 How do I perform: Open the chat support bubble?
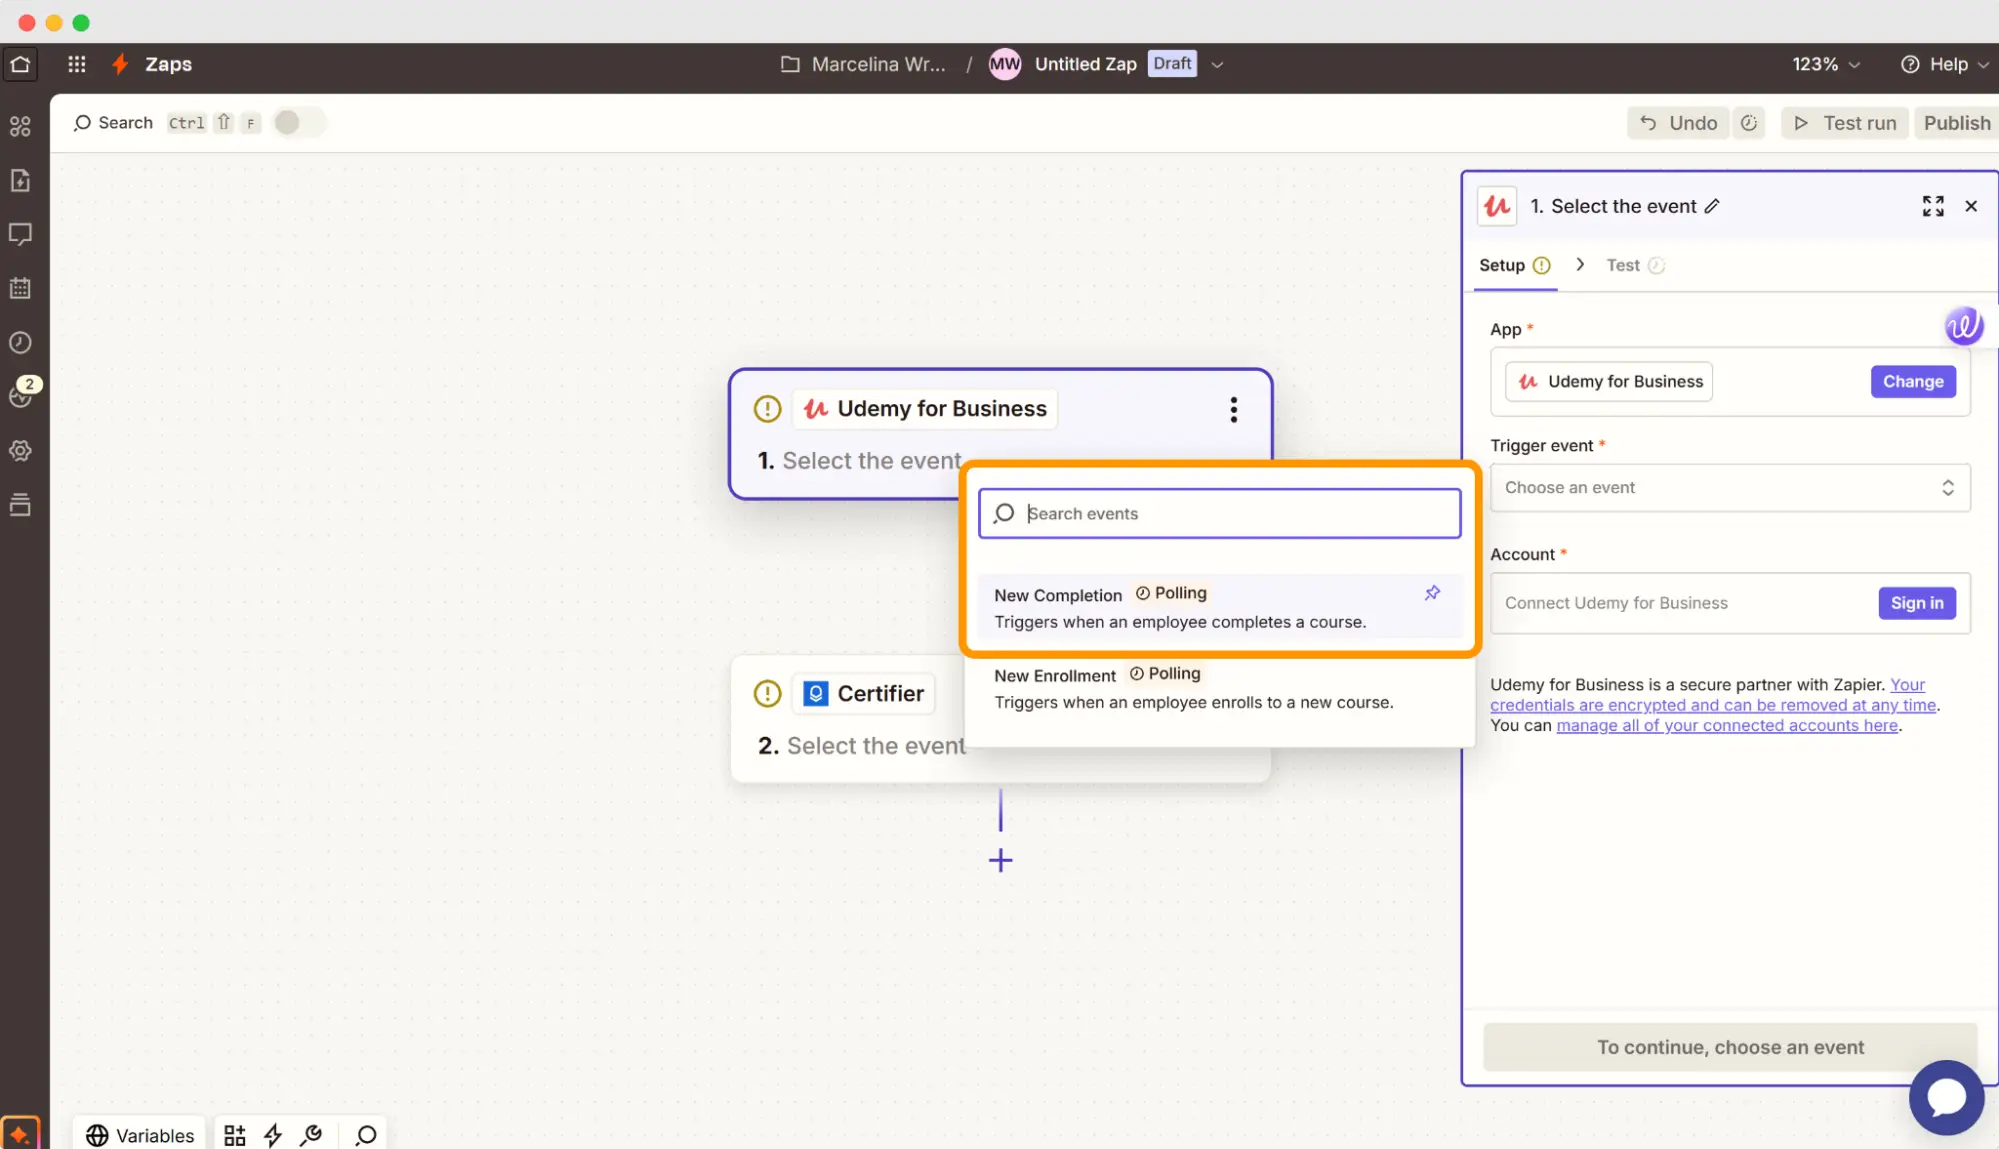tap(1946, 1097)
